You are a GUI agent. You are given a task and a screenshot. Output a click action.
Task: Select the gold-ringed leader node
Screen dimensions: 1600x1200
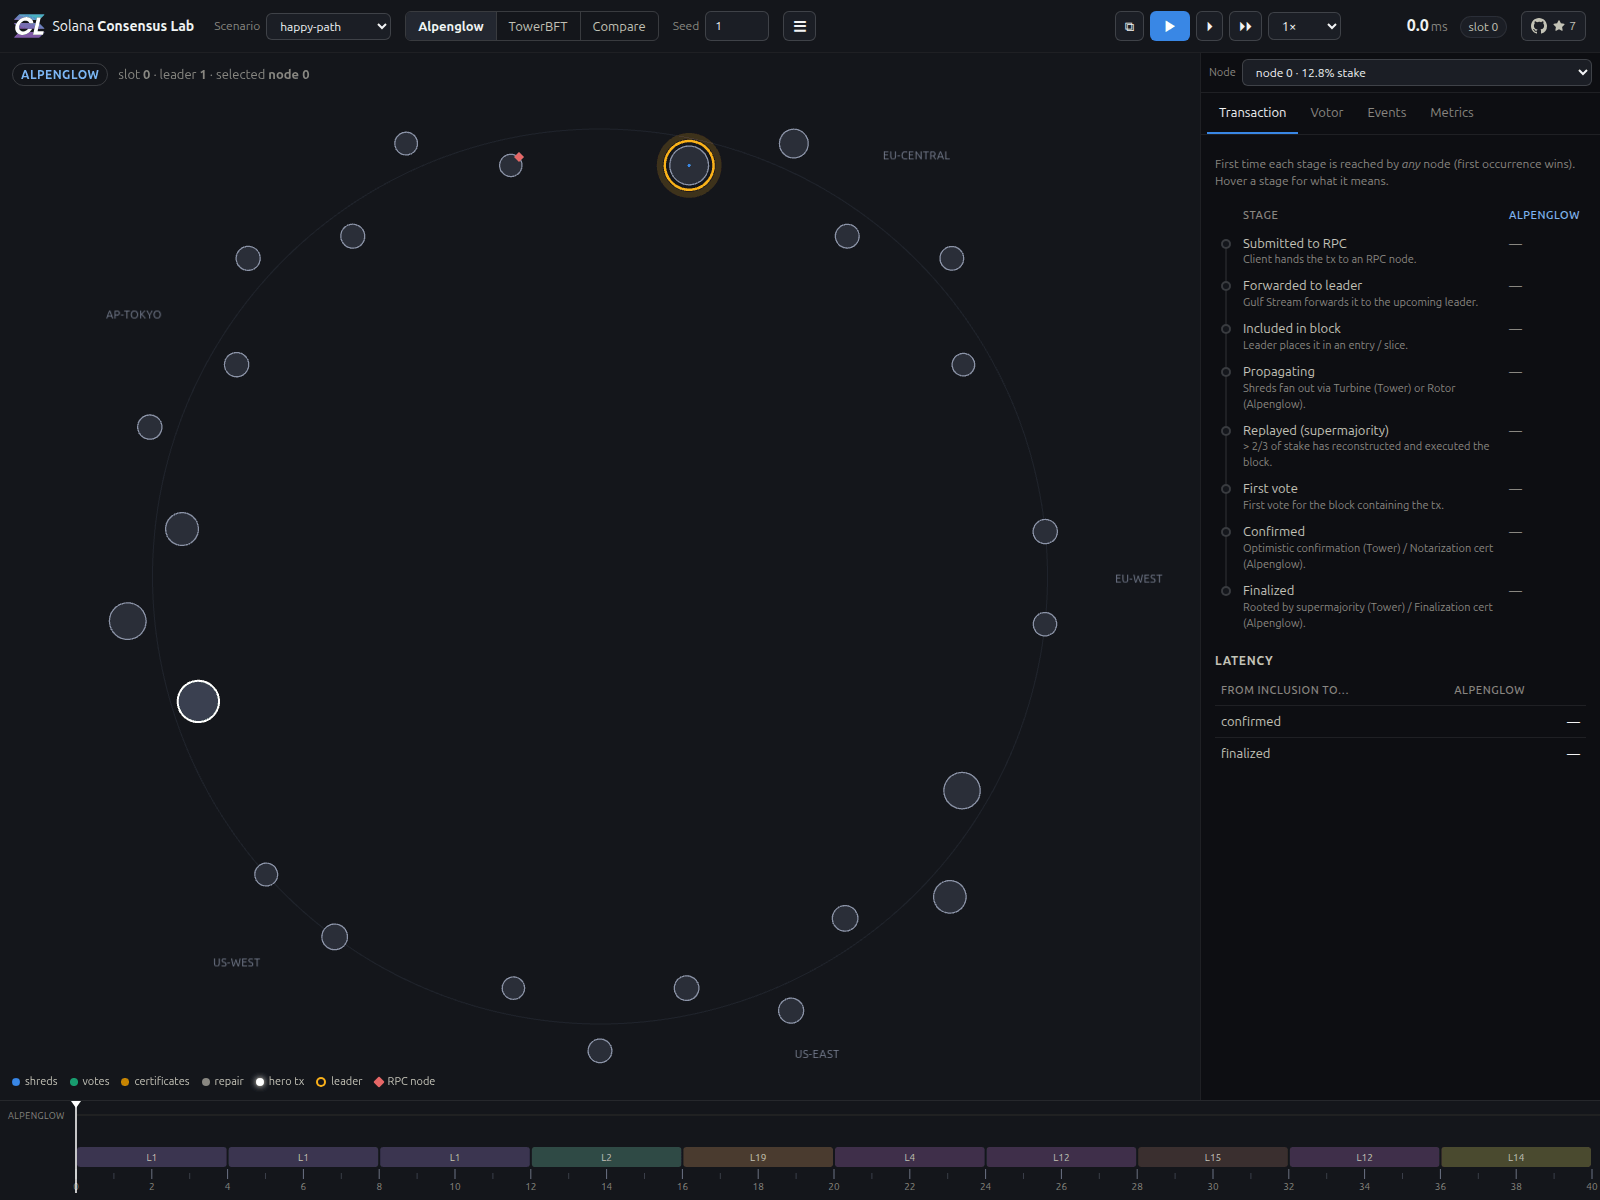[x=689, y=165]
